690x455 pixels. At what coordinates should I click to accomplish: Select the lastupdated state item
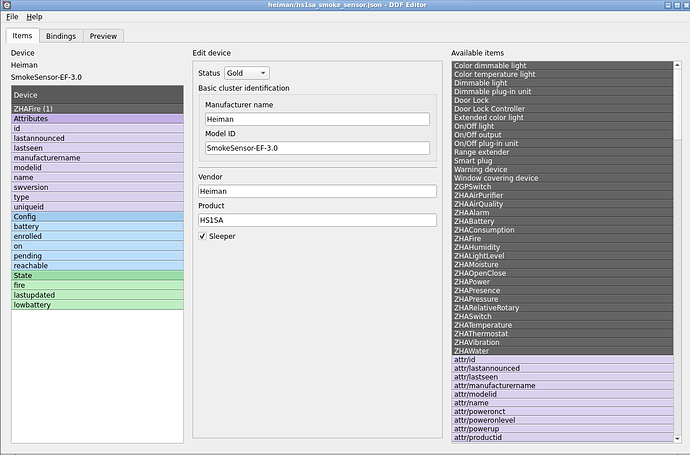tap(97, 295)
